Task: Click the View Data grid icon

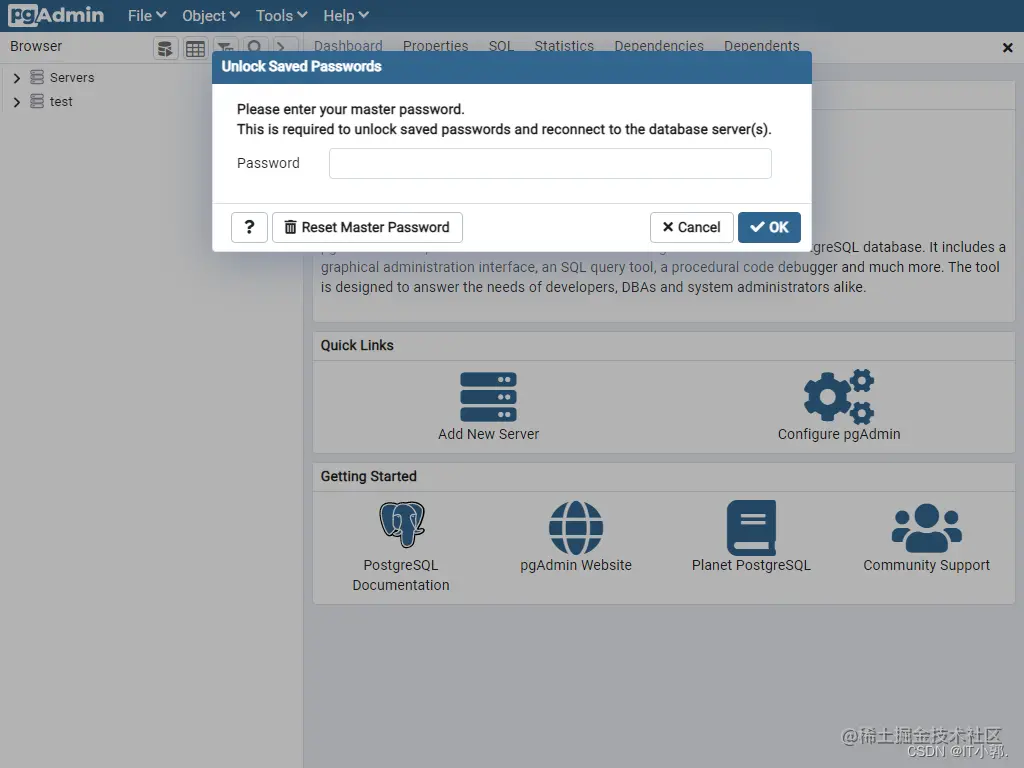Action: [195, 48]
